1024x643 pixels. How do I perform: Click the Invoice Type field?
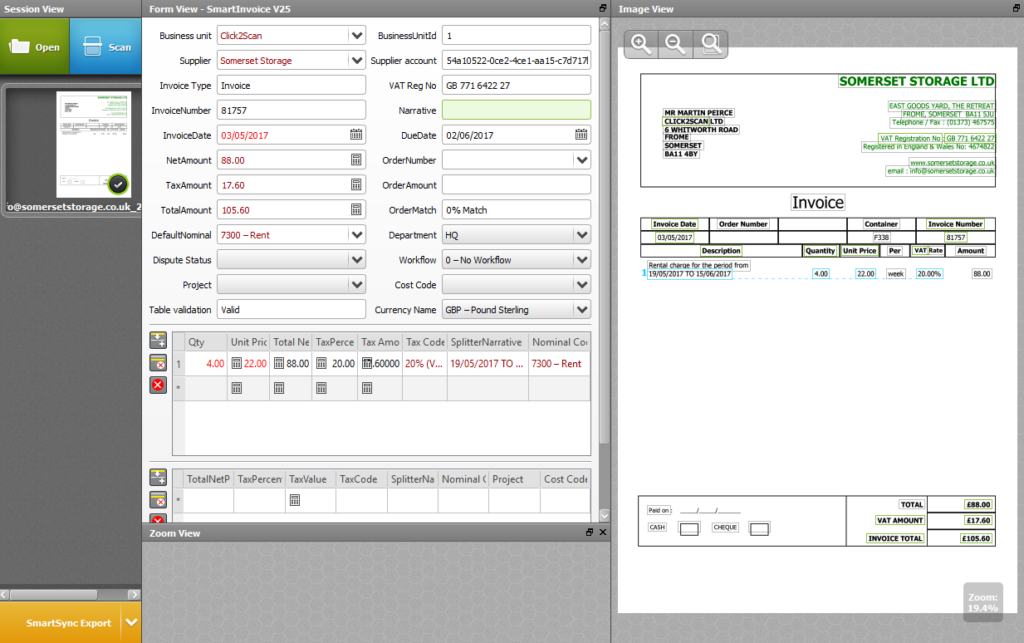pyautogui.click(x=291, y=86)
